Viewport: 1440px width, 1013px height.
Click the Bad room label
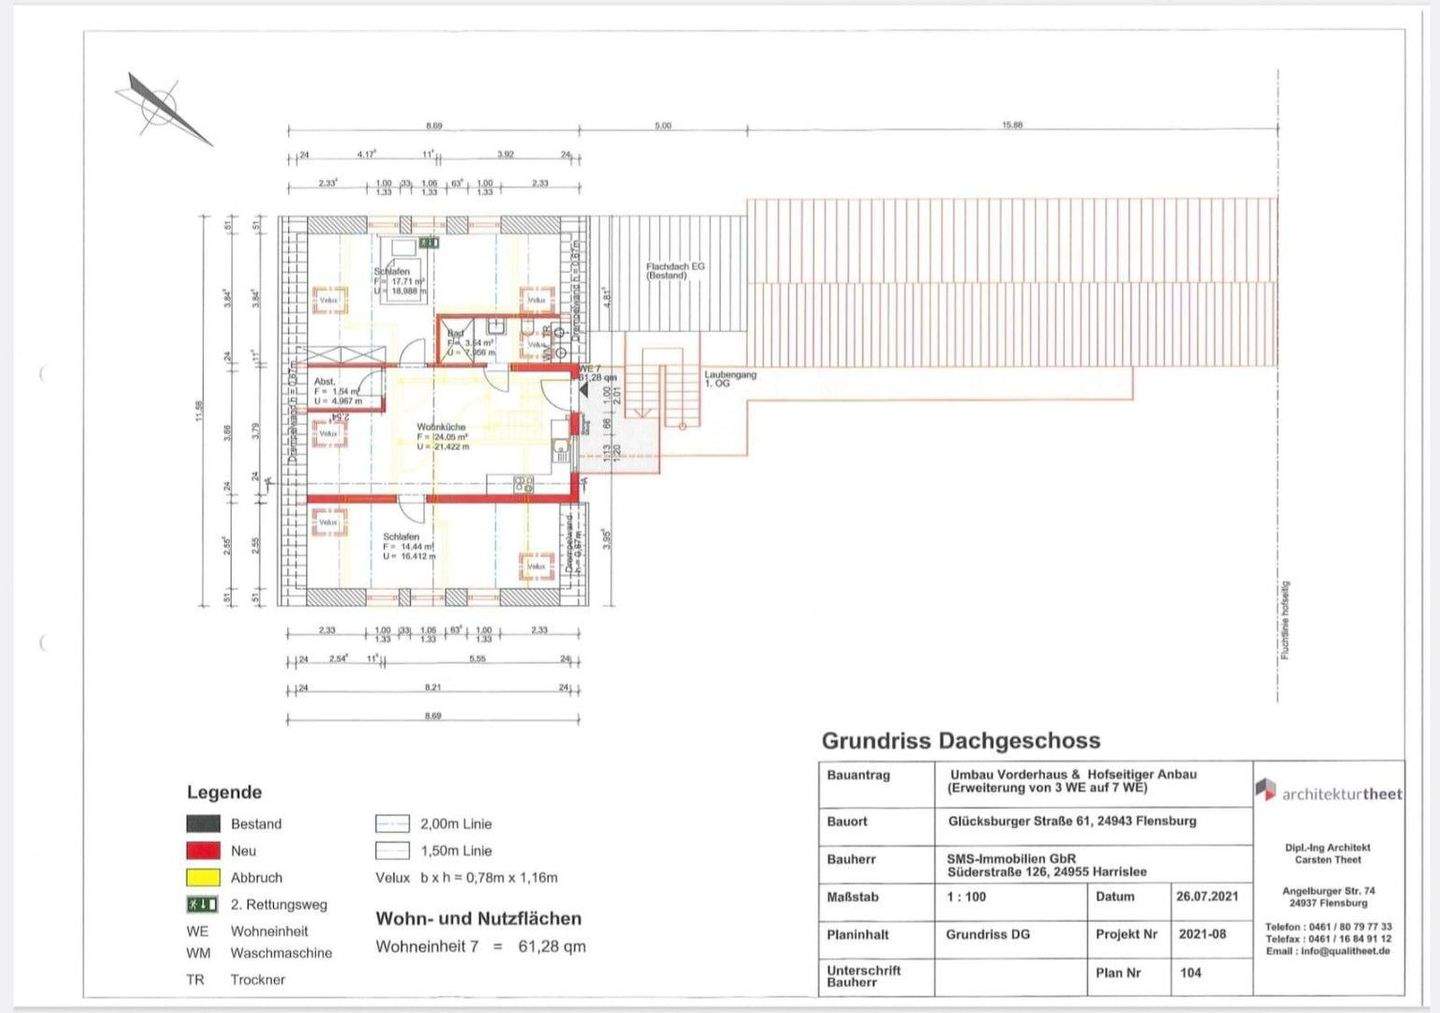(456, 333)
